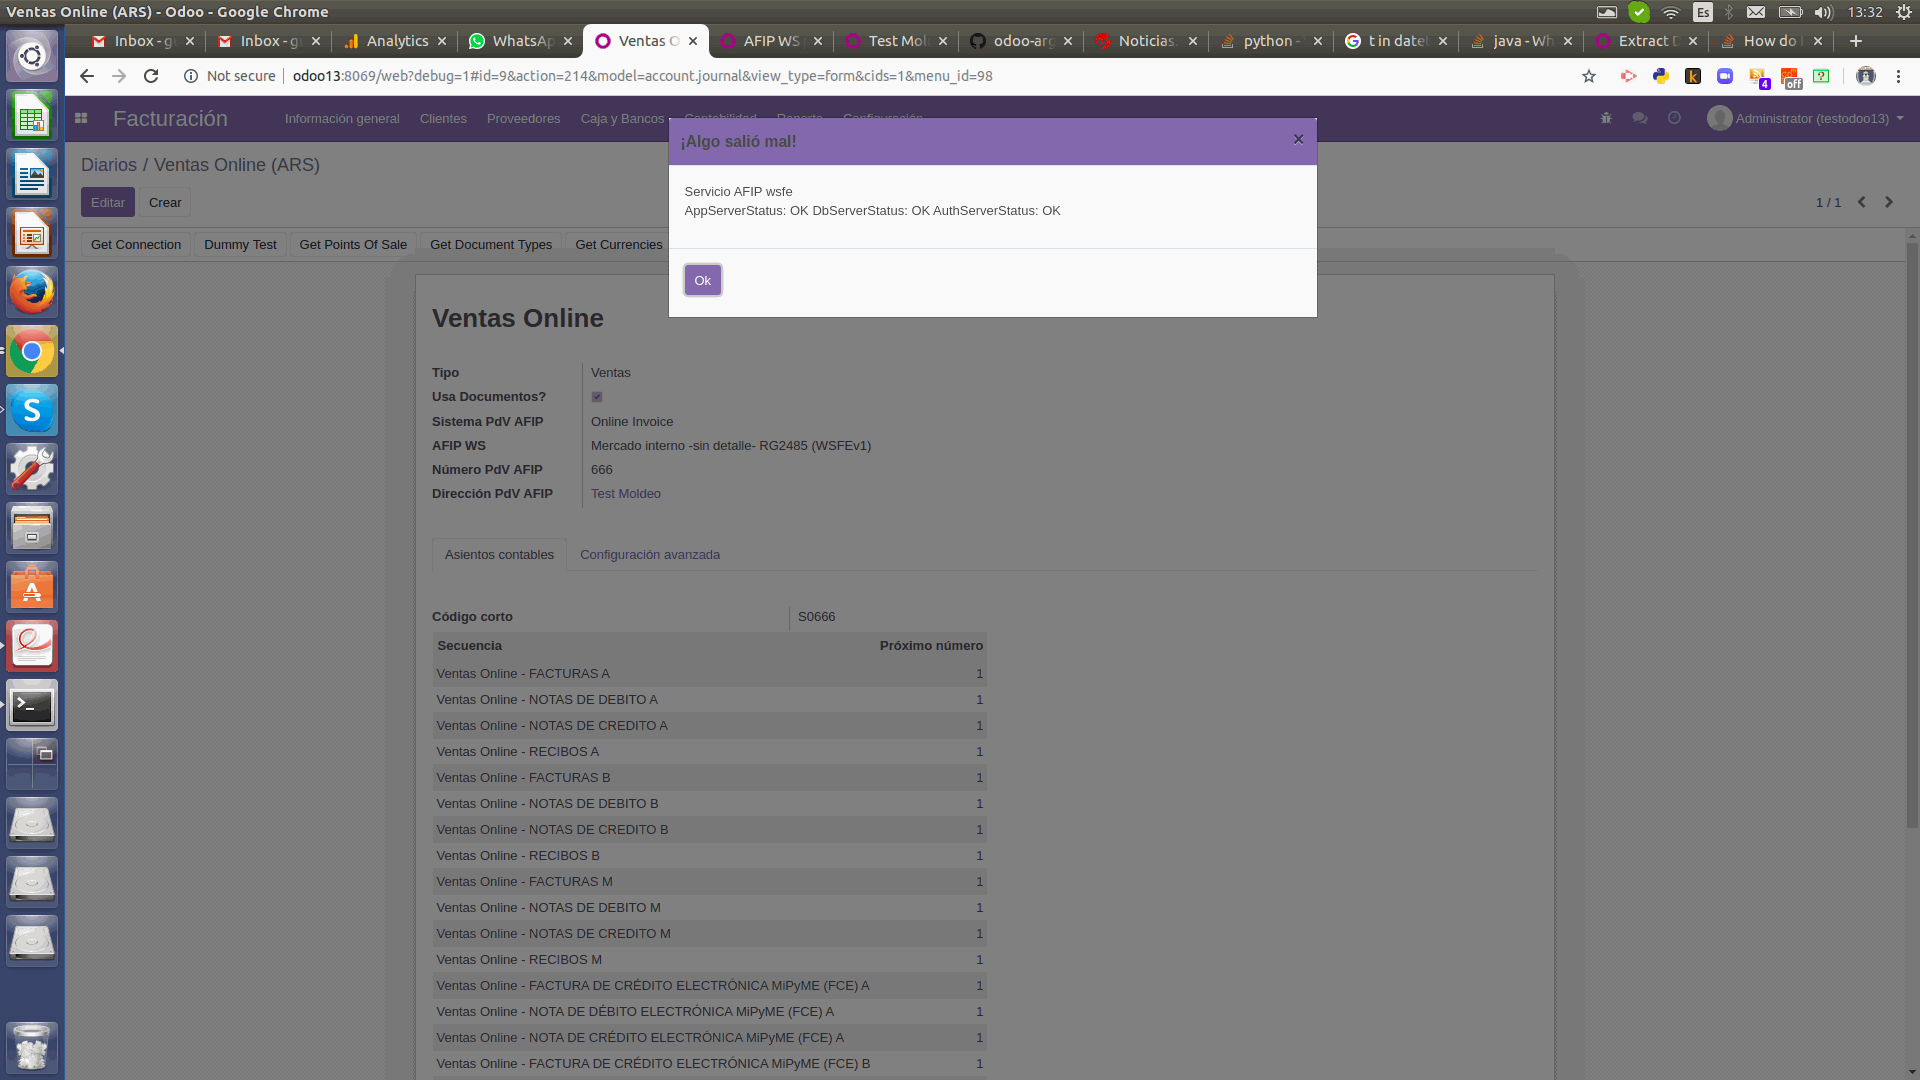Image resolution: width=1920 pixels, height=1080 pixels.
Task: Select the Asientos contables tab
Action: pos(499,554)
